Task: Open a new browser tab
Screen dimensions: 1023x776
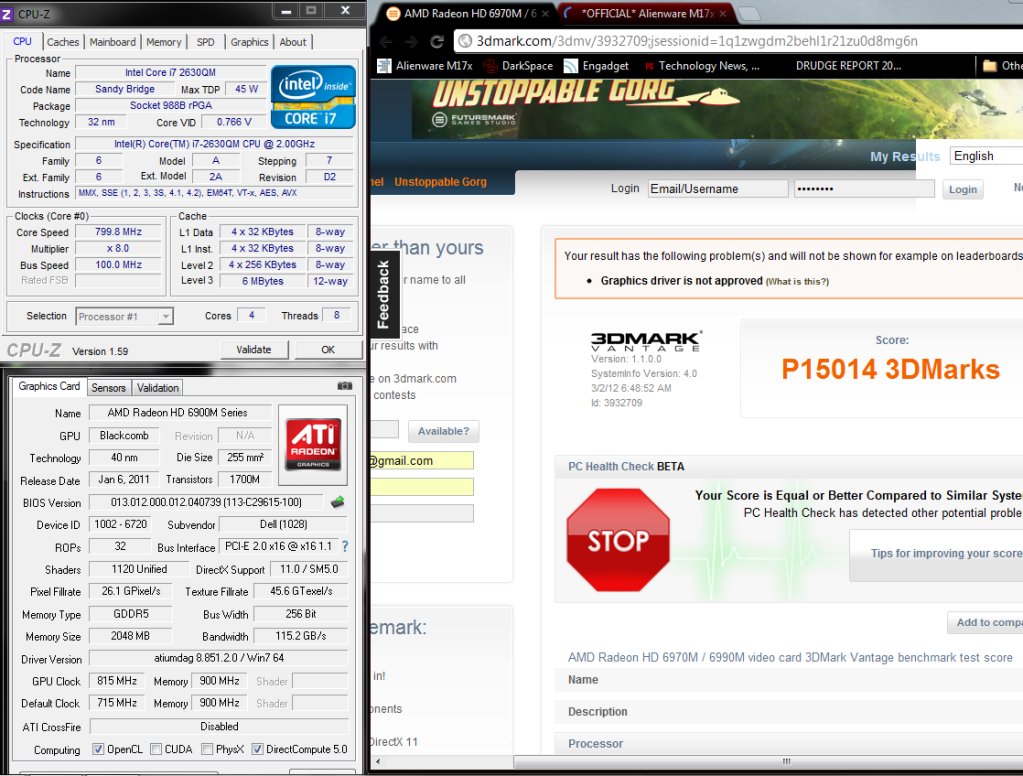Action: click(749, 14)
